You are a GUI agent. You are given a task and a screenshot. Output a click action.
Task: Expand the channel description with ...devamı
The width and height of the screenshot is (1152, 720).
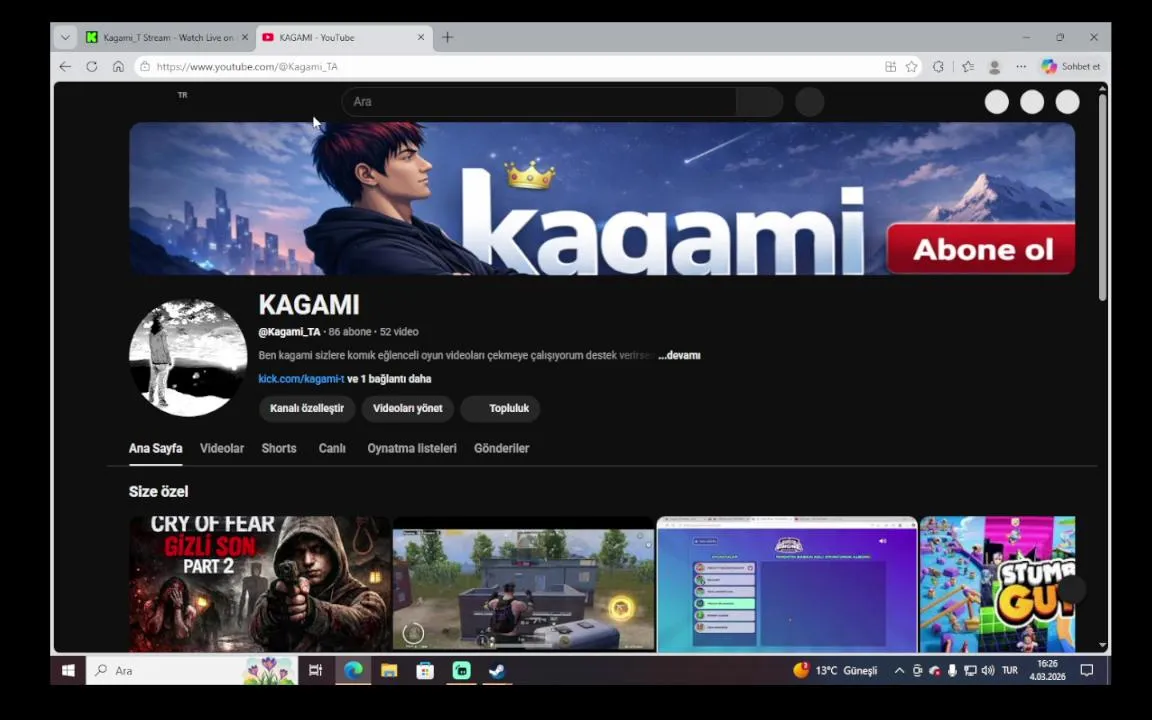coord(679,356)
